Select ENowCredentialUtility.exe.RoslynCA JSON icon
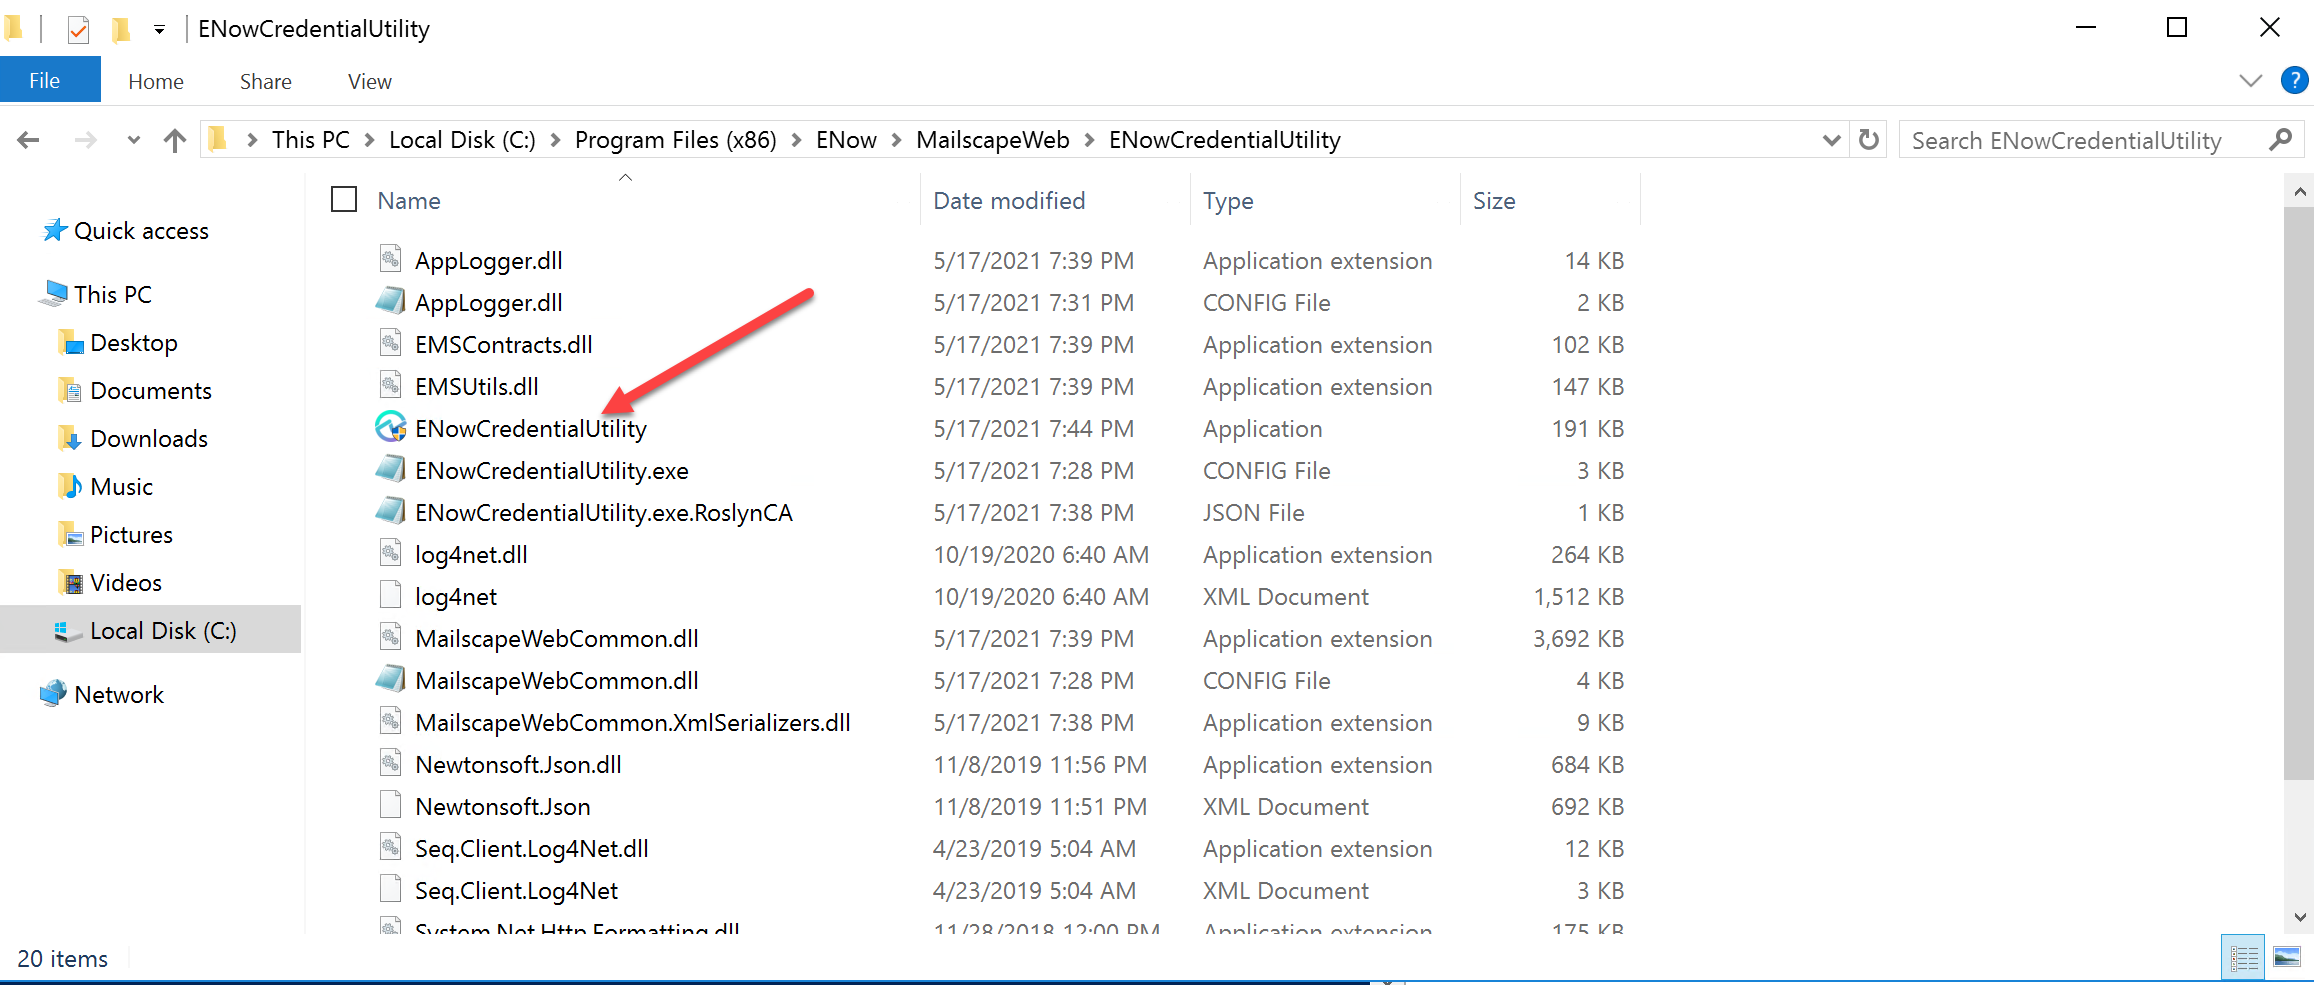The height and width of the screenshot is (985, 2314). (x=390, y=511)
